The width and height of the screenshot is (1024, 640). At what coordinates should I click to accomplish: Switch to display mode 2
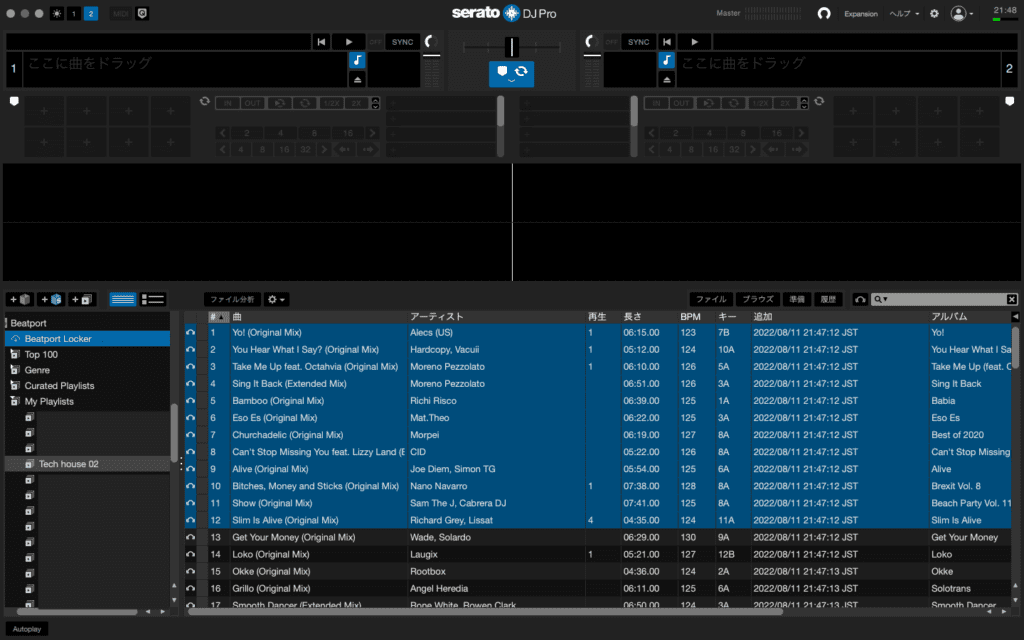click(91, 13)
